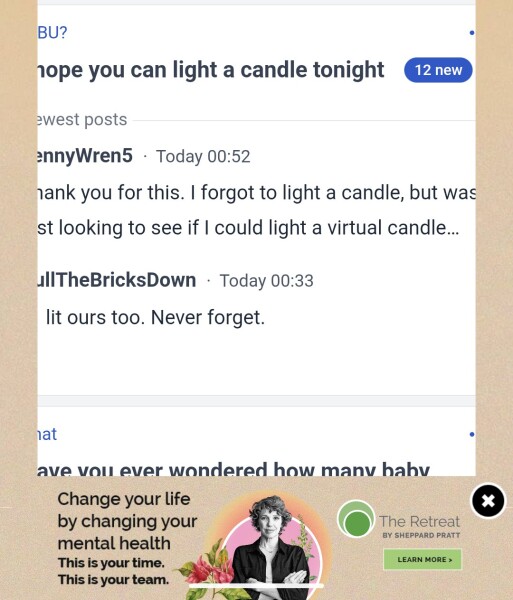Open the 'light a candle tonight' thread
Viewport: 513px width, 600px height.
[x=211, y=70]
